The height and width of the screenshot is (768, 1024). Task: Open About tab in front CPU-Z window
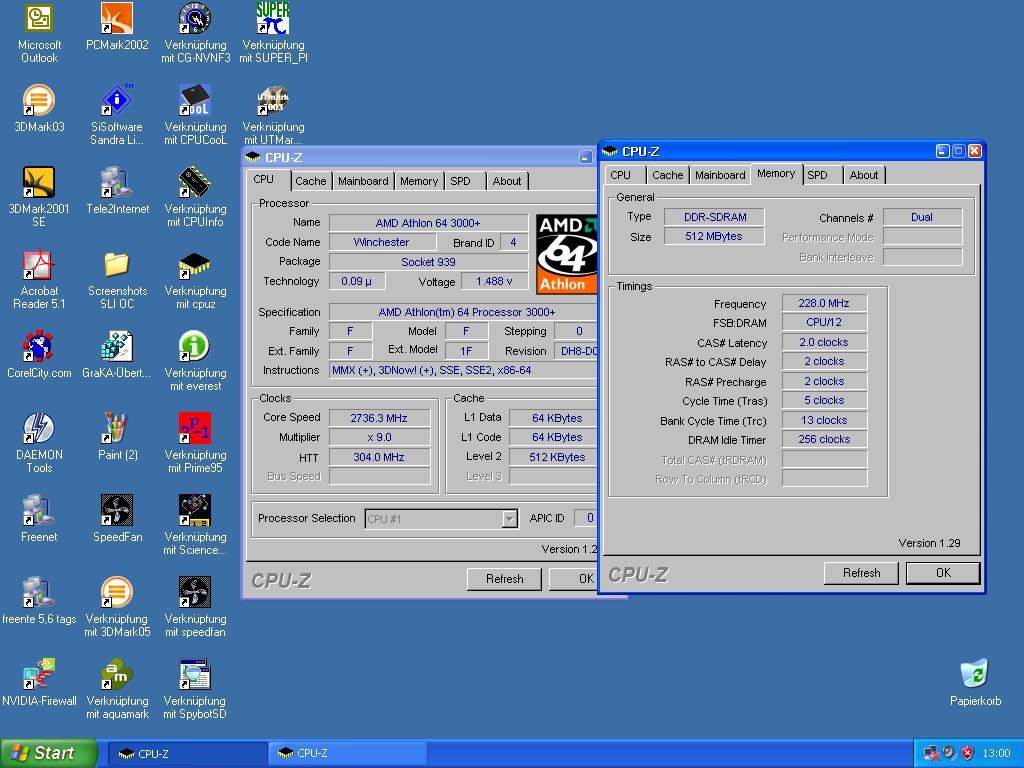[x=864, y=175]
